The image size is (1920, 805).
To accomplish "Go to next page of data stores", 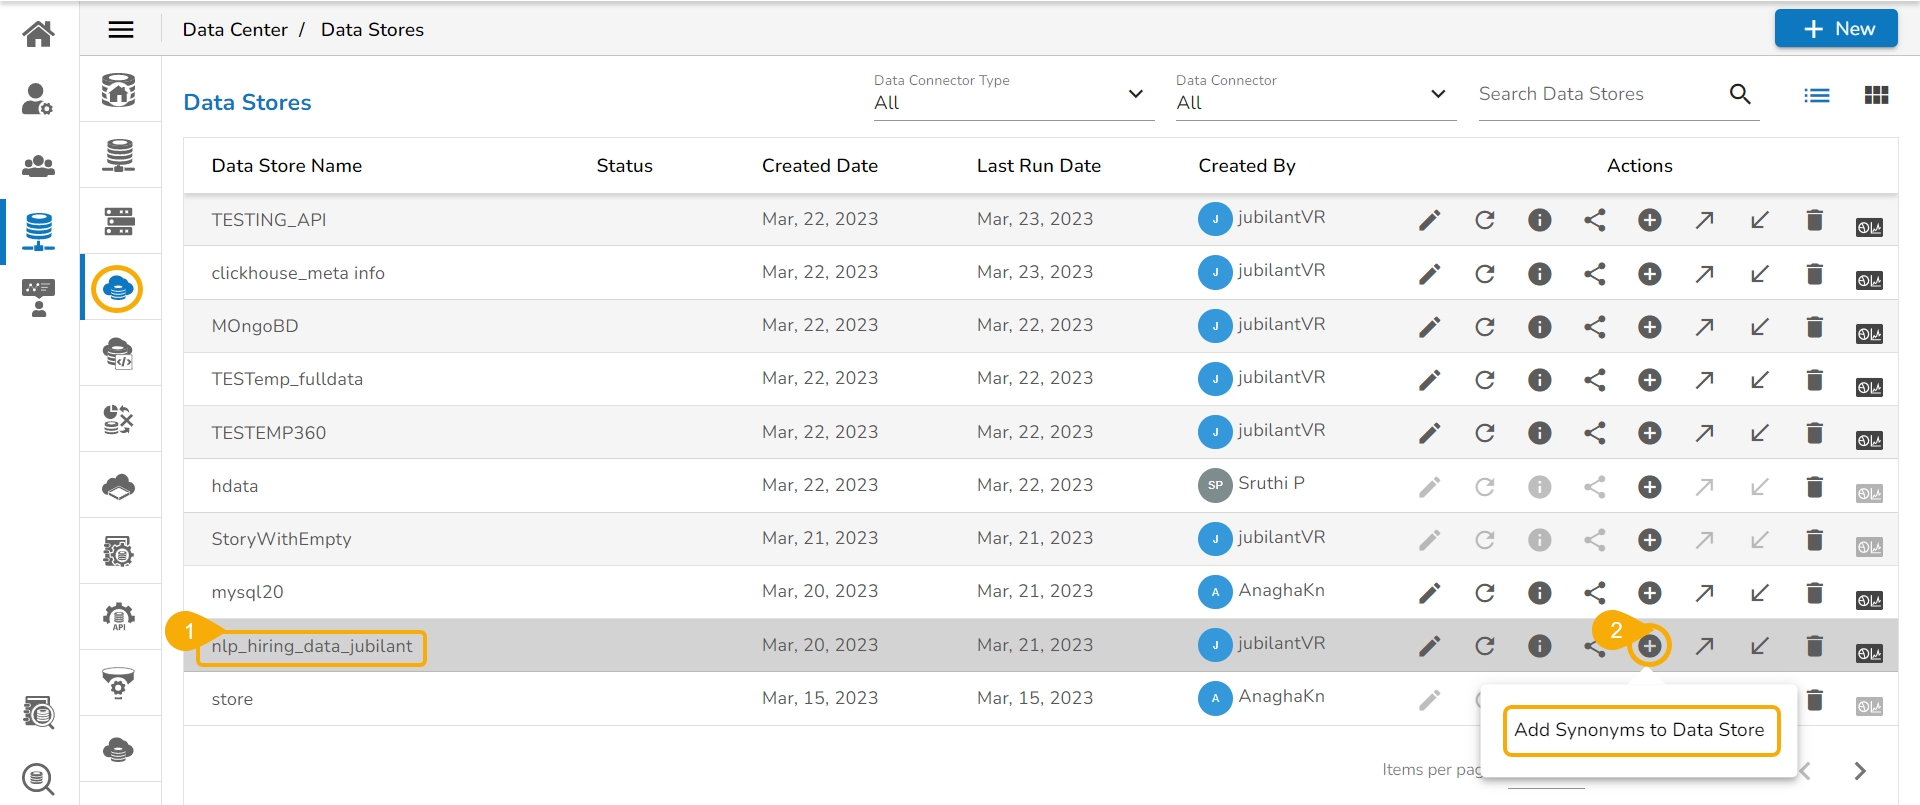I will tap(1859, 771).
